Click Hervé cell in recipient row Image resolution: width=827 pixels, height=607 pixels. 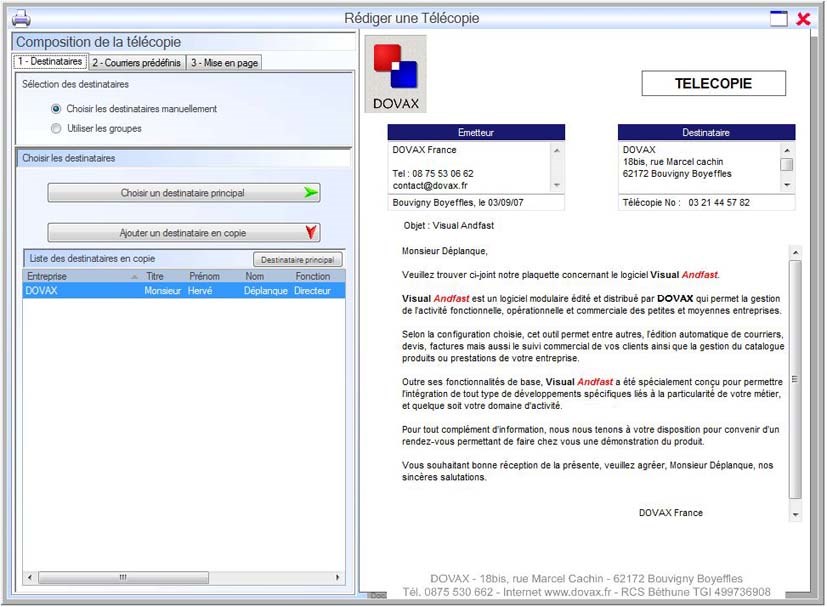click(200, 291)
